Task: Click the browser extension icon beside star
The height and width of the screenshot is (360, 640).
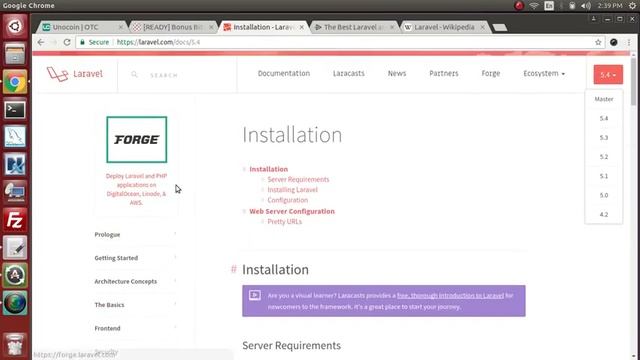Action: pos(613,42)
